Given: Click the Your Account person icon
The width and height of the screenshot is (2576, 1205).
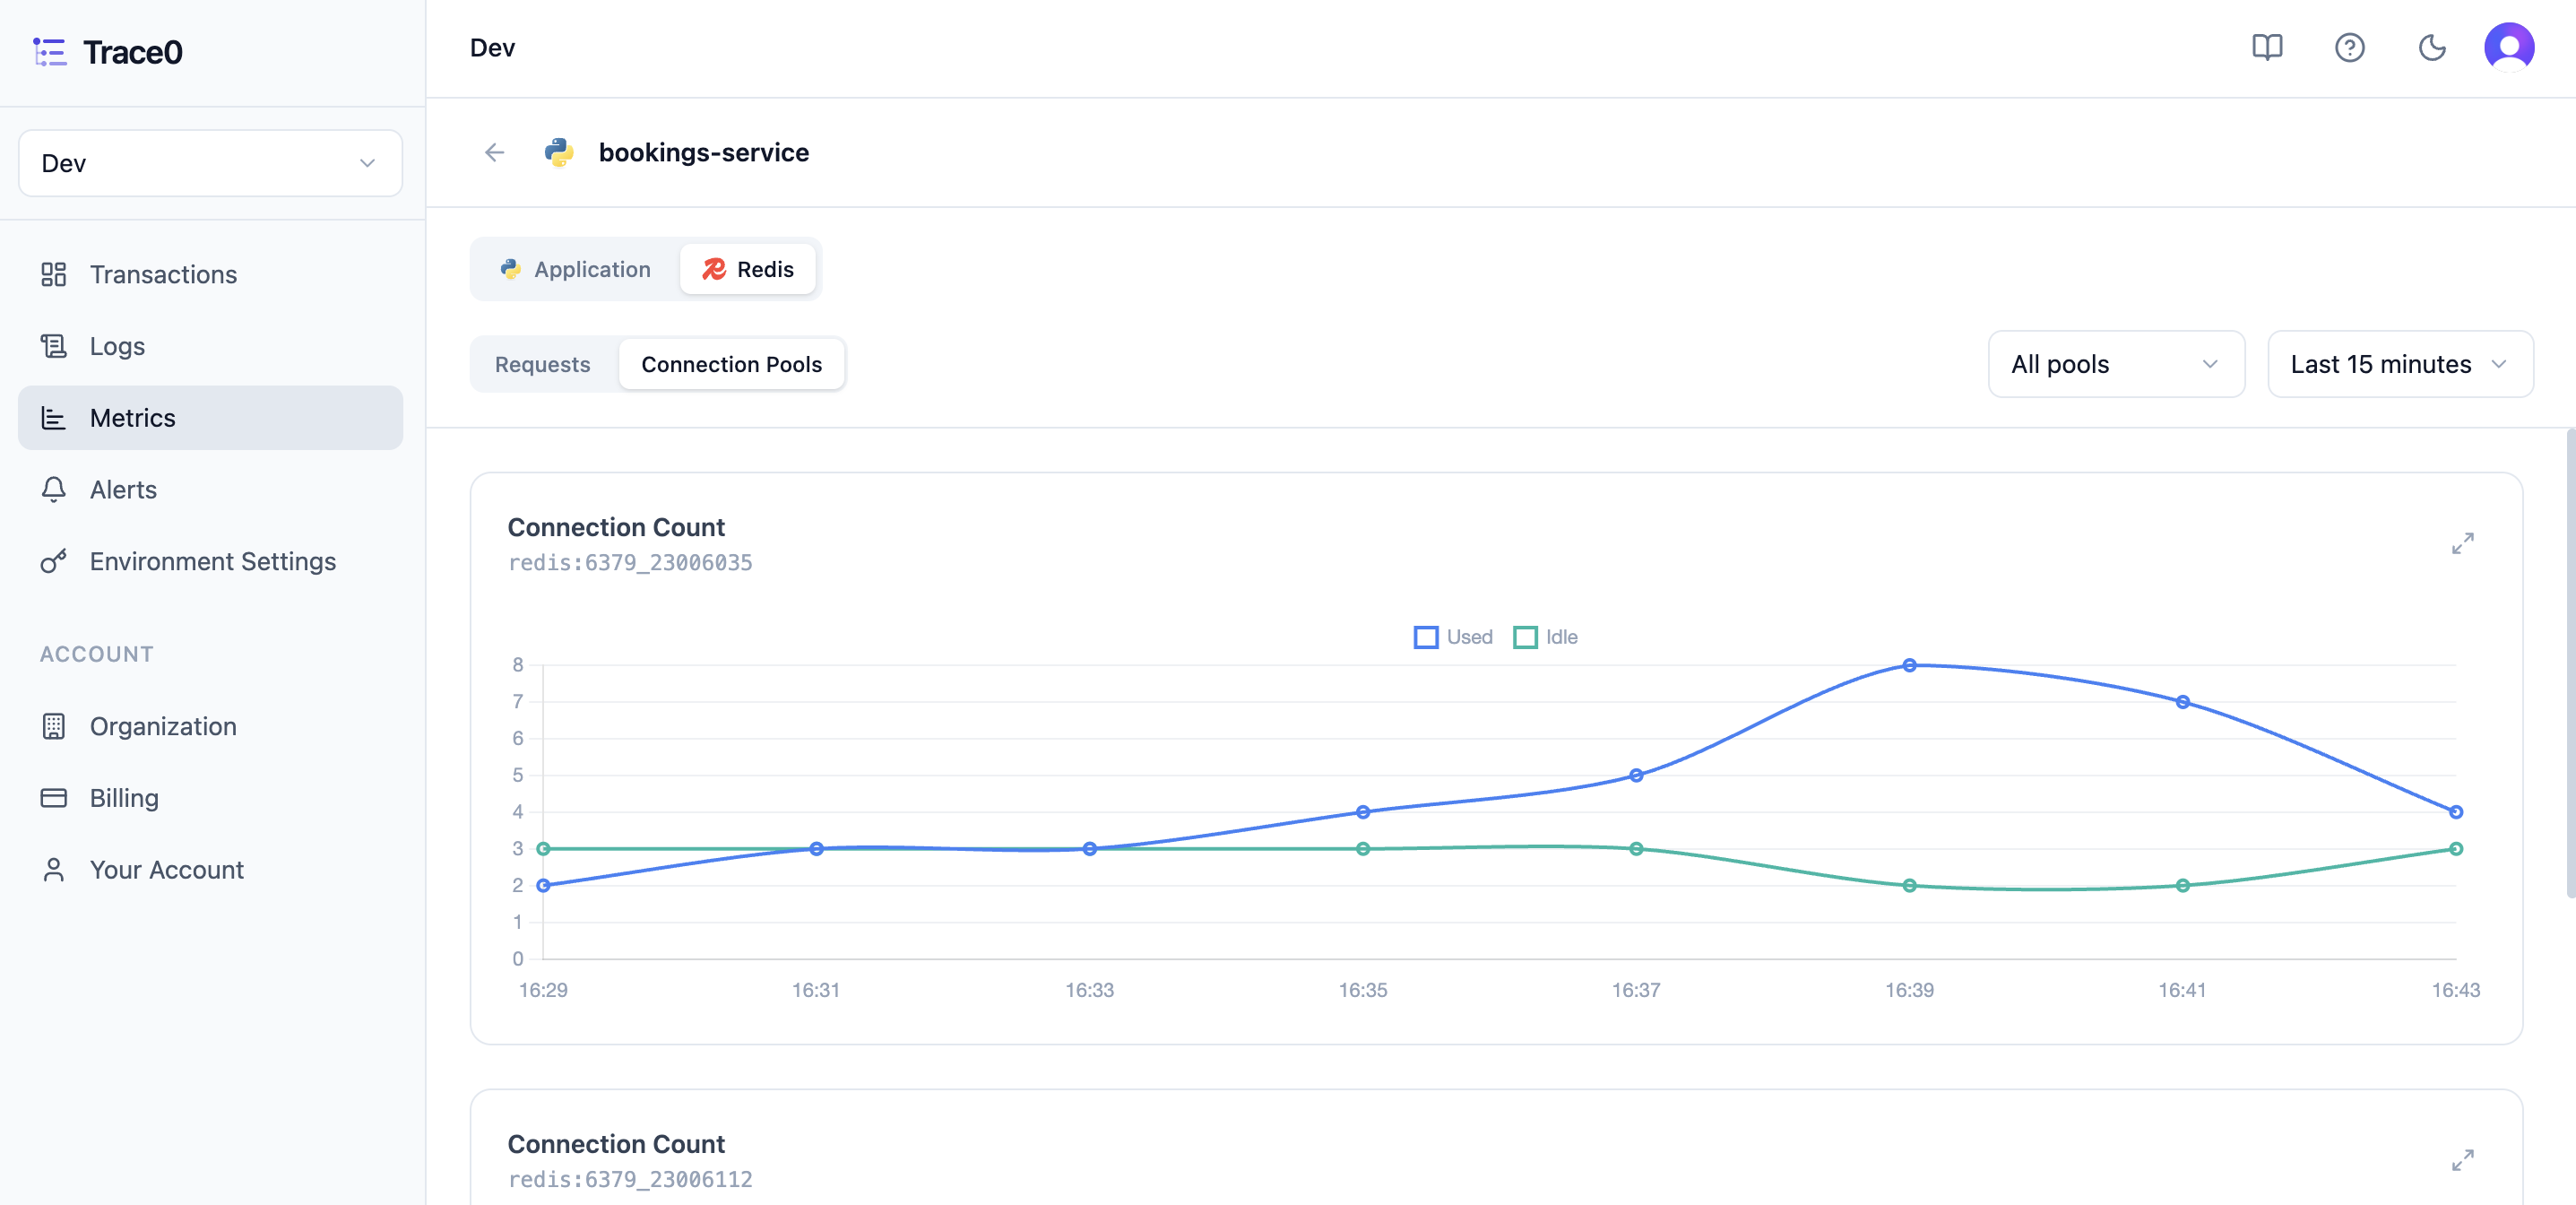Looking at the screenshot, I should click(x=53, y=870).
